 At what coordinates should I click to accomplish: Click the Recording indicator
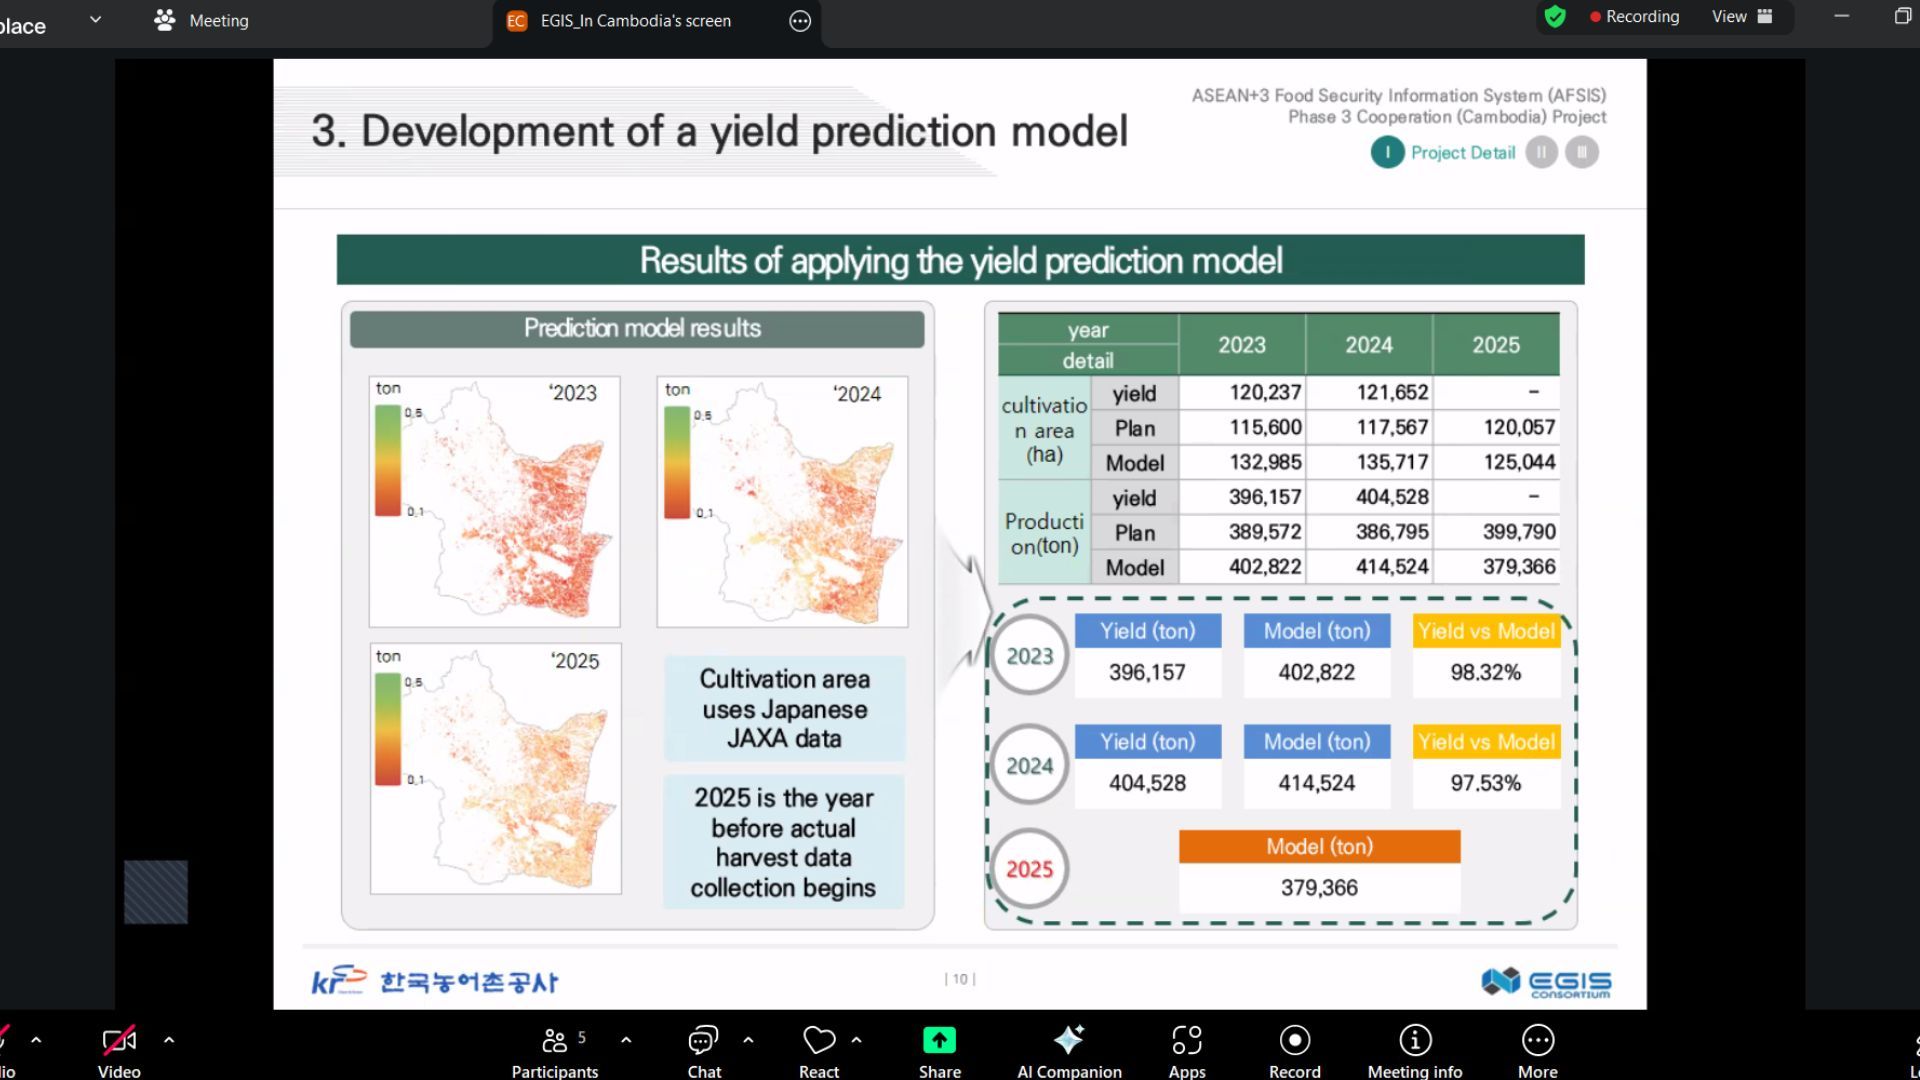point(1635,17)
